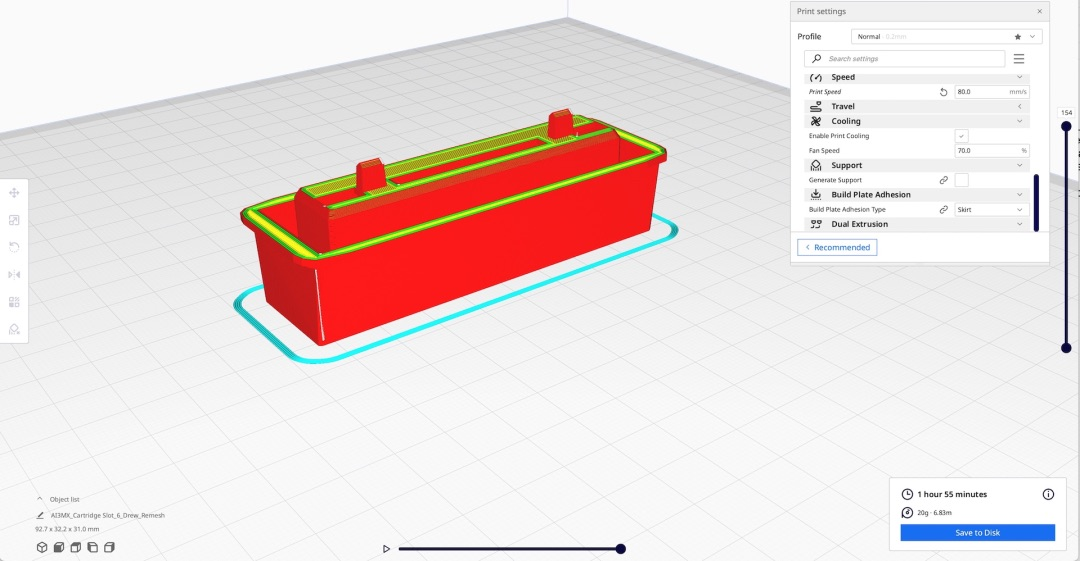Viewport: 1080px width, 561px height.
Task: Close the Print settings panel
Action: point(1039,11)
